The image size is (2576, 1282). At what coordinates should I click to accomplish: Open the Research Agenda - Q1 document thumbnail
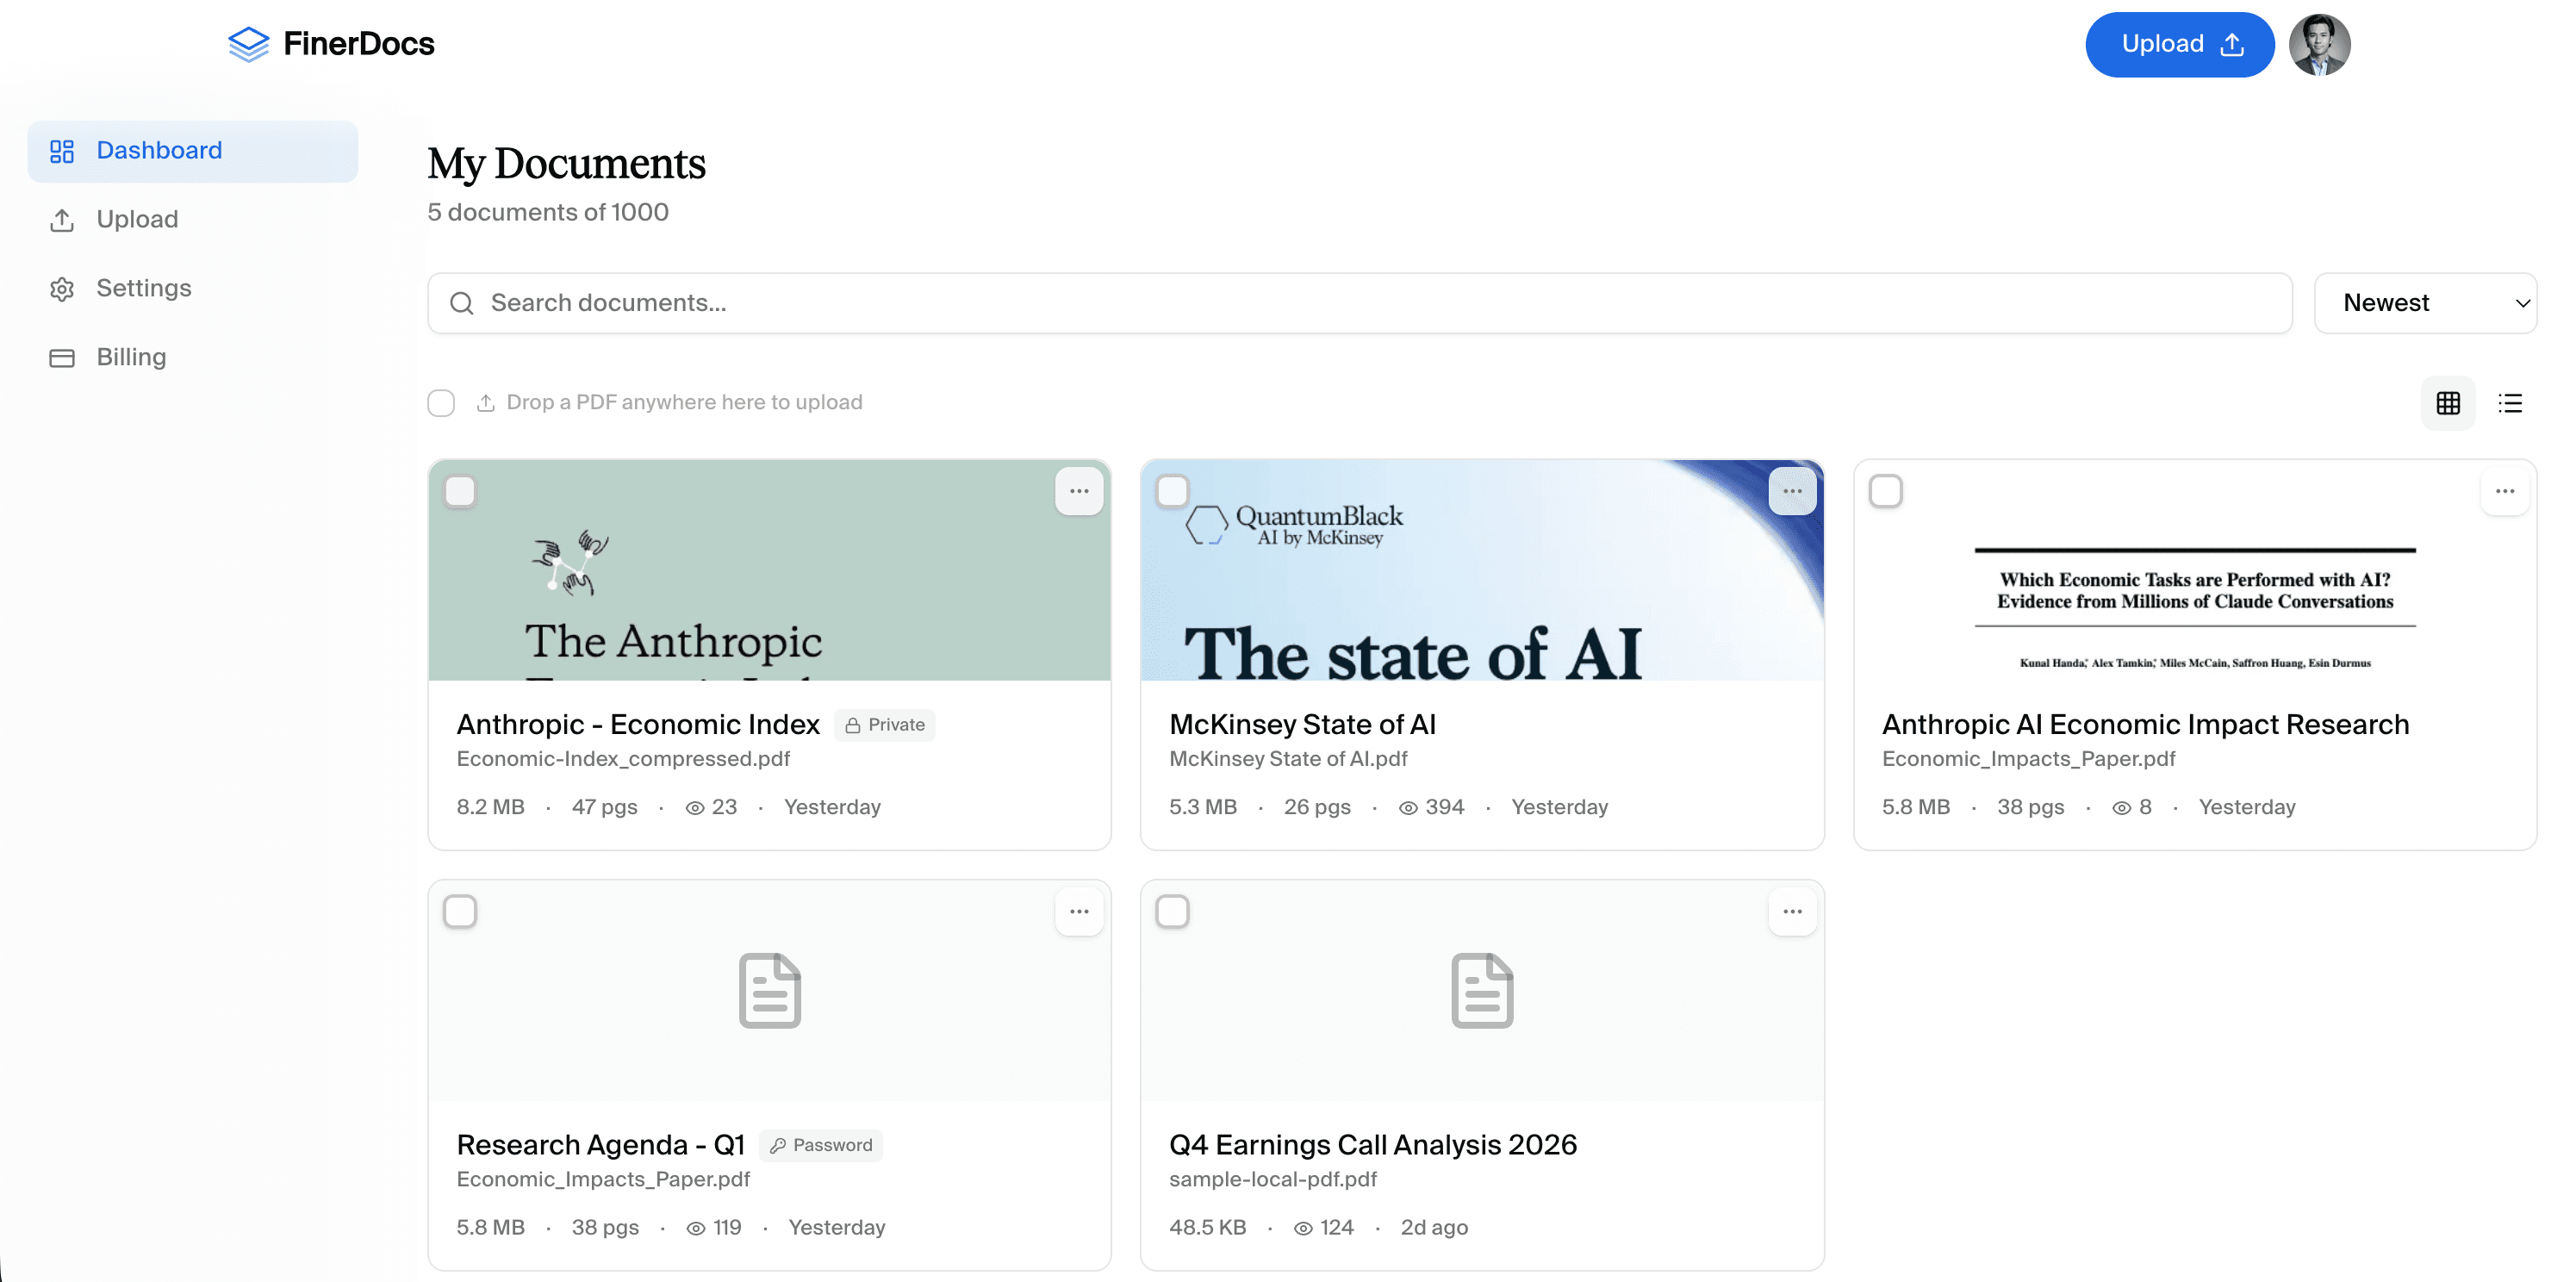pyautogui.click(x=769, y=990)
